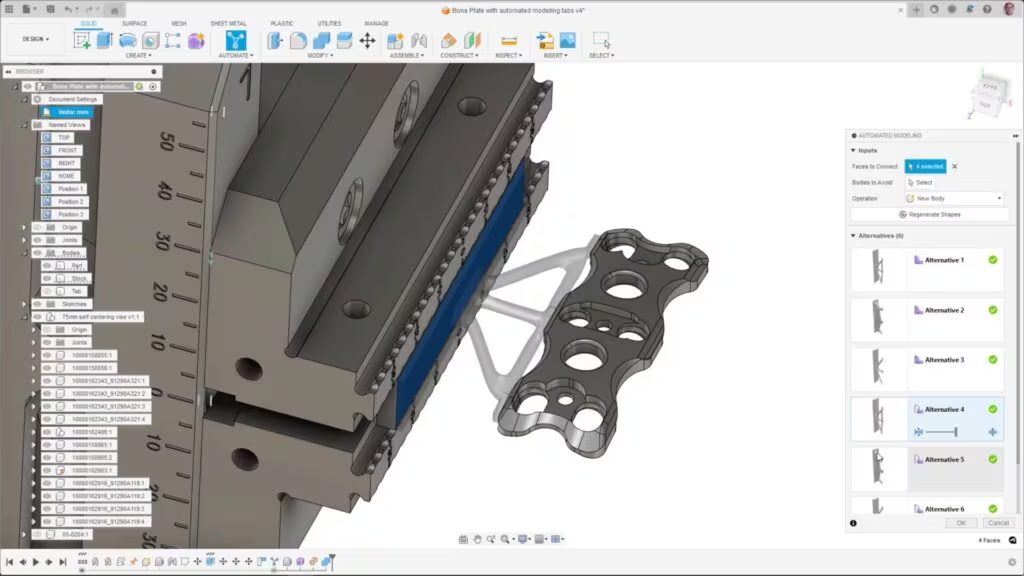Select the Extrude tool

coord(104,41)
